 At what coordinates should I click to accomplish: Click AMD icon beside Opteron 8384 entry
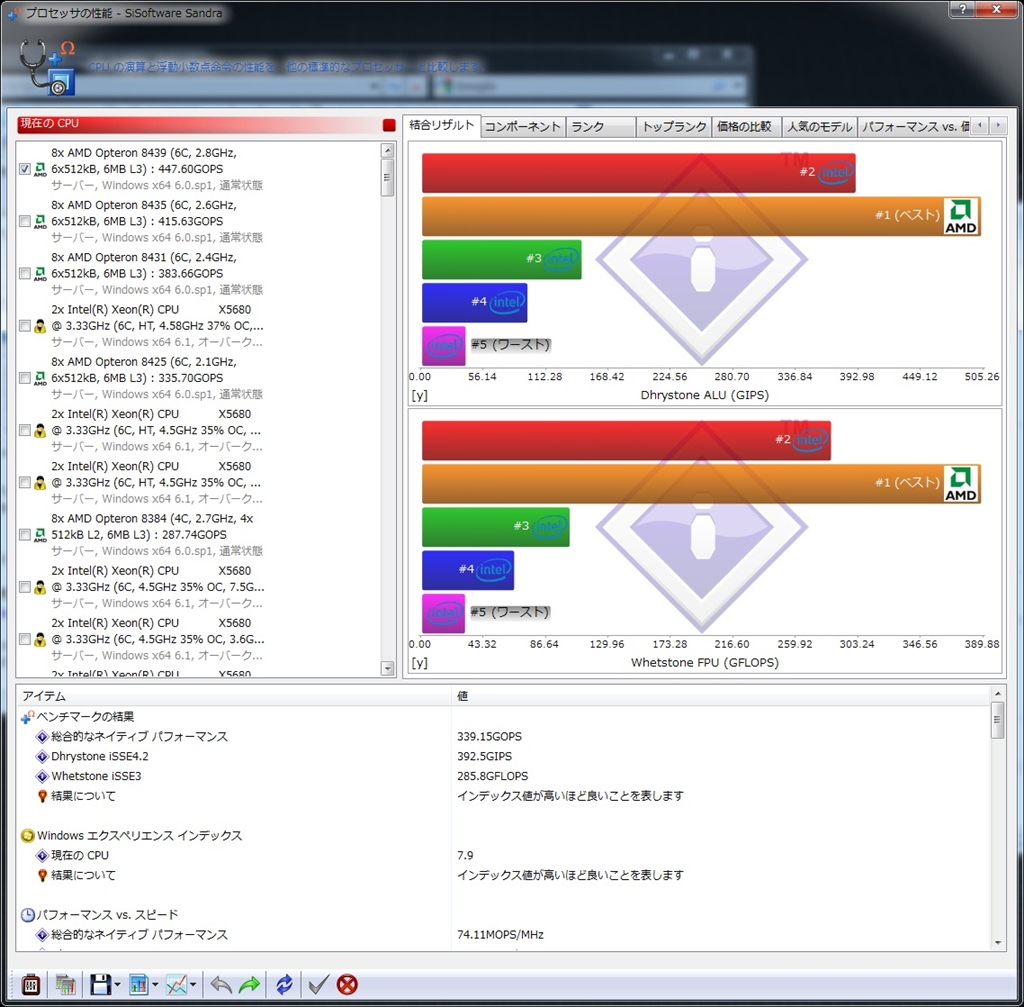(x=40, y=535)
